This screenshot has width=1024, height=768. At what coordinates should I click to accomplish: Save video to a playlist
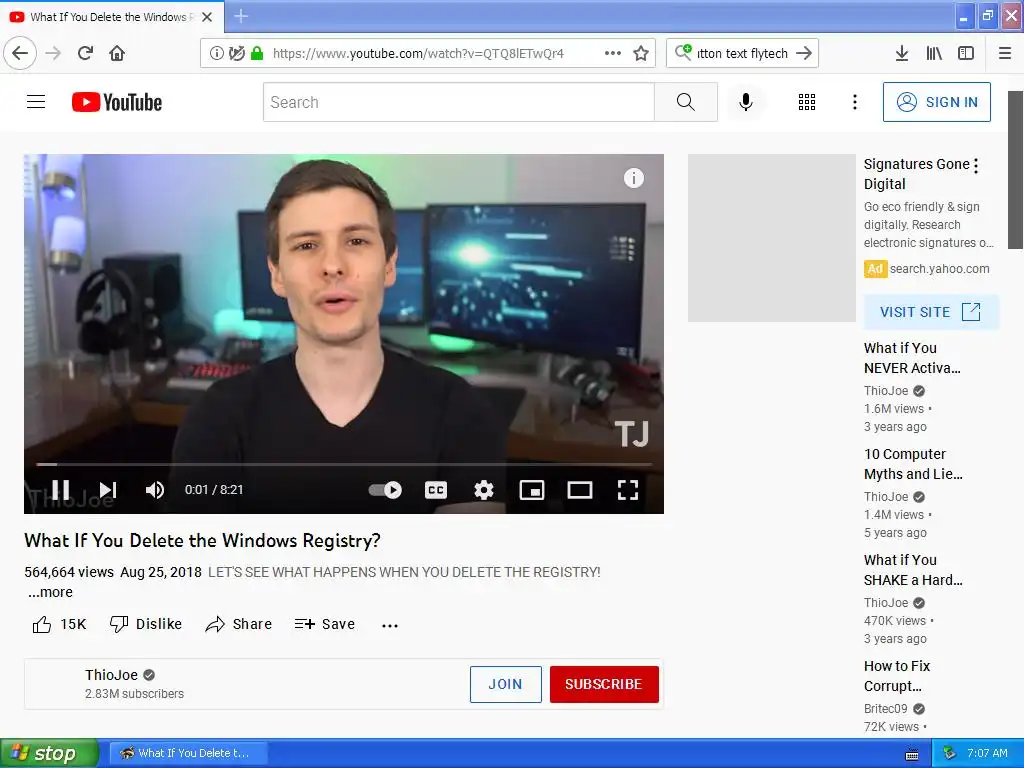pyautogui.click(x=325, y=624)
